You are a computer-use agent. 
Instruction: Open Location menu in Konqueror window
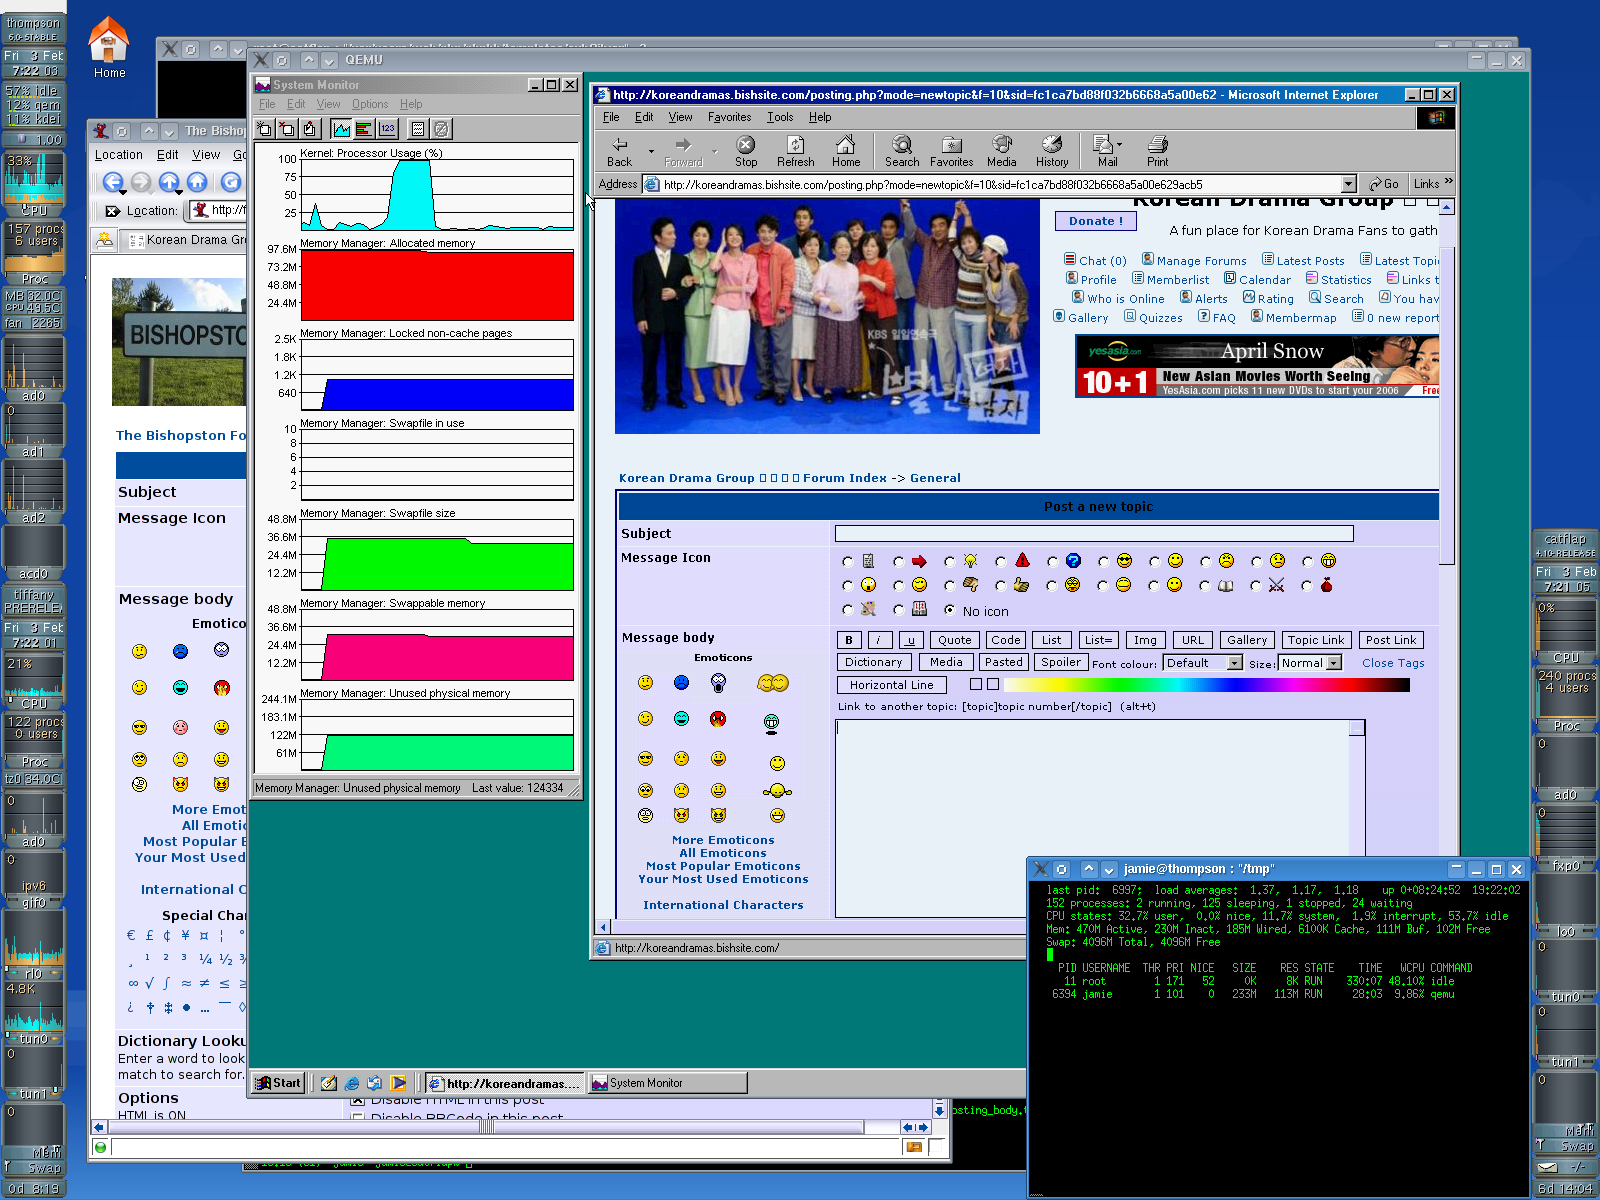(x=119, y=155)
